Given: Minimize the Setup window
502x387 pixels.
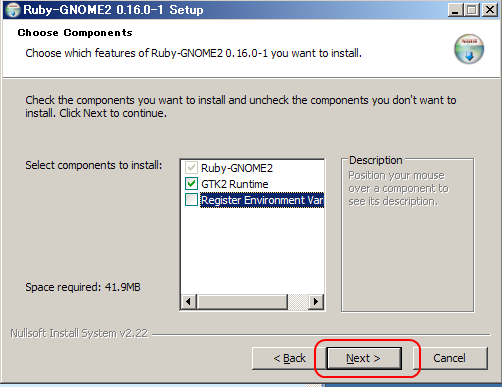Looking at the screenshot, I should tap(455, 10).
